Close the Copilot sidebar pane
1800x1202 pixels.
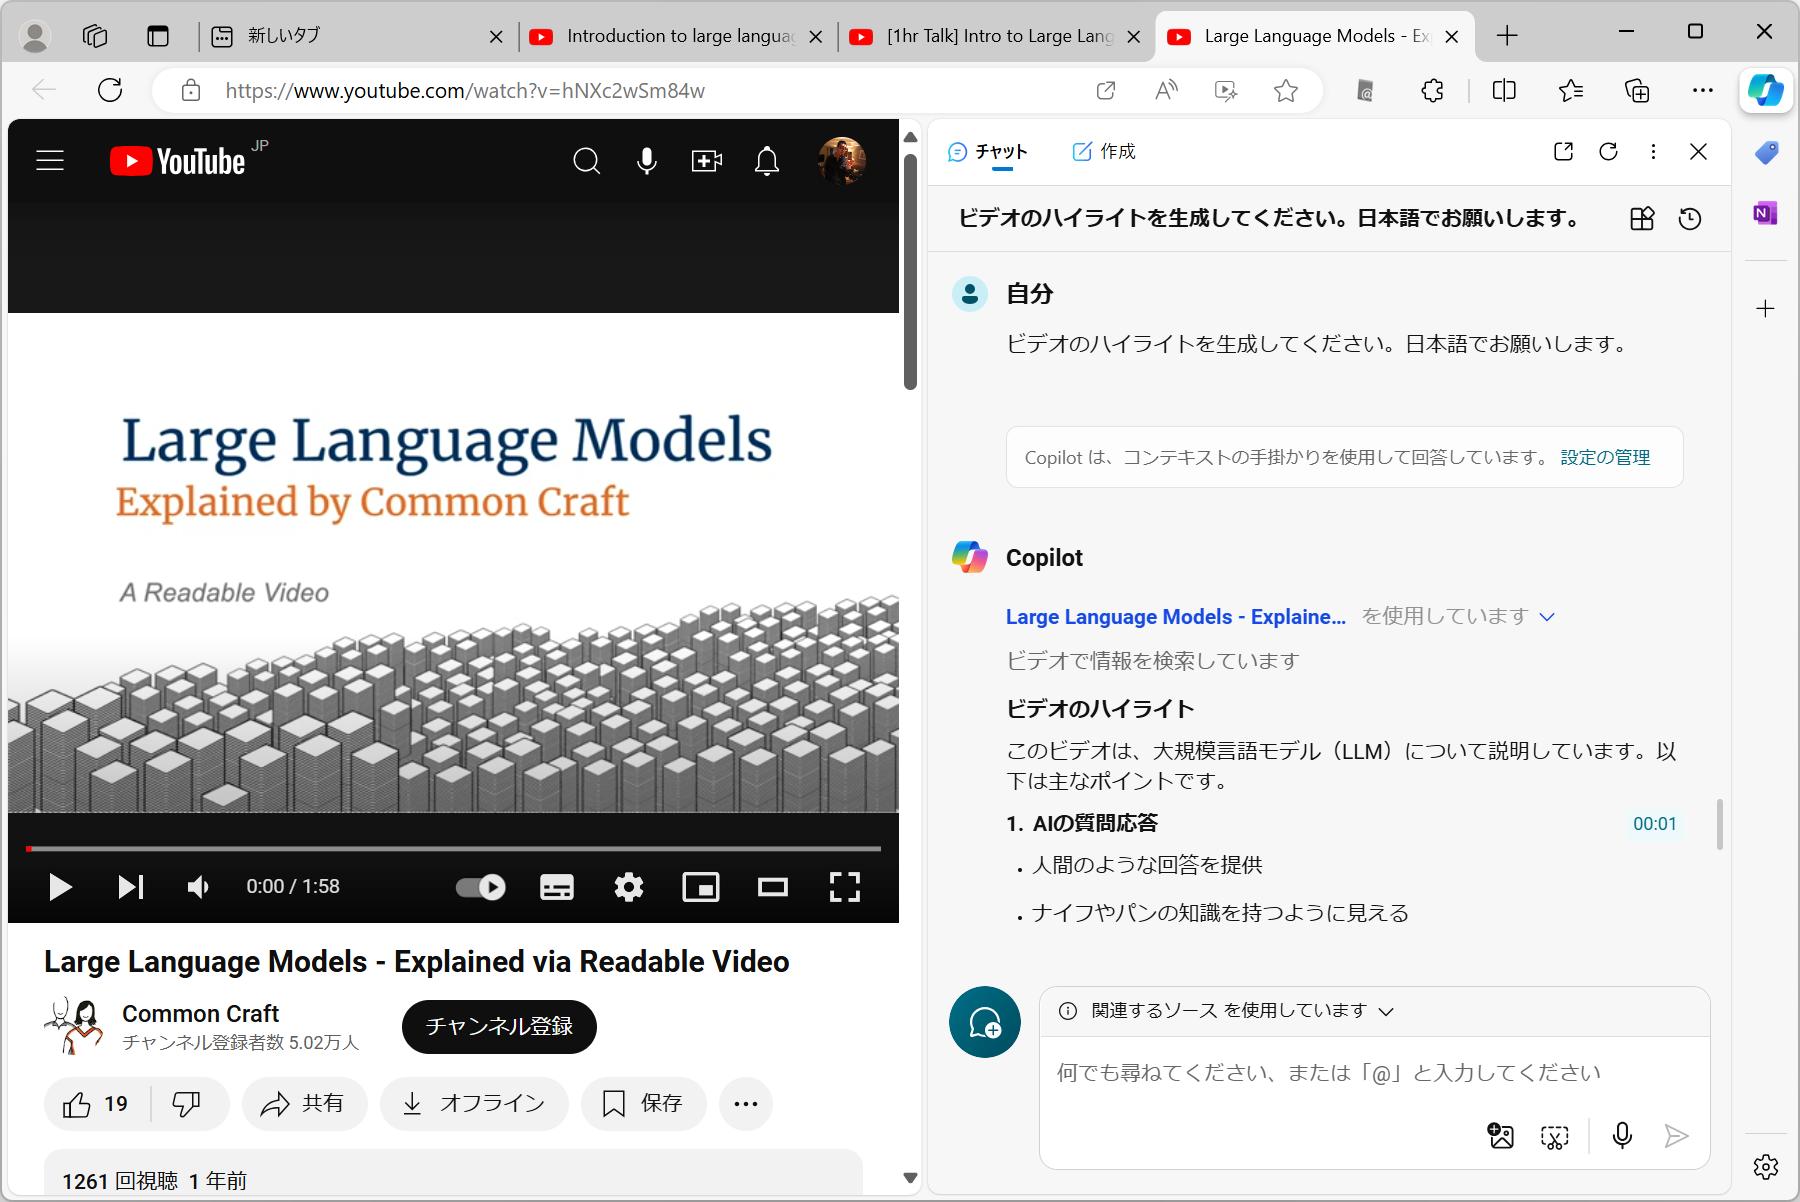(x=1698, y=152)
